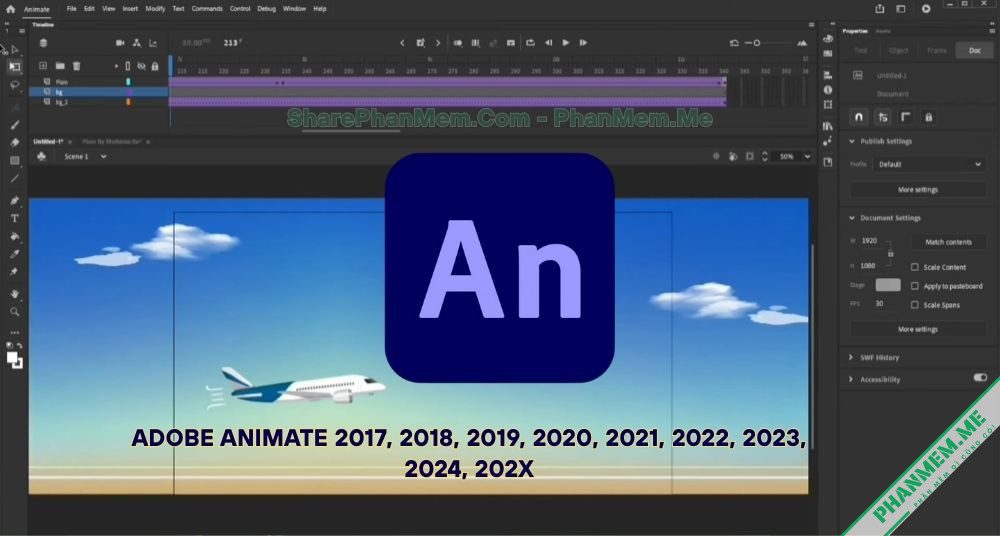Toggle the Accessibility switch
Screen dimensions: 1000x536
click(x=980, y=378)
